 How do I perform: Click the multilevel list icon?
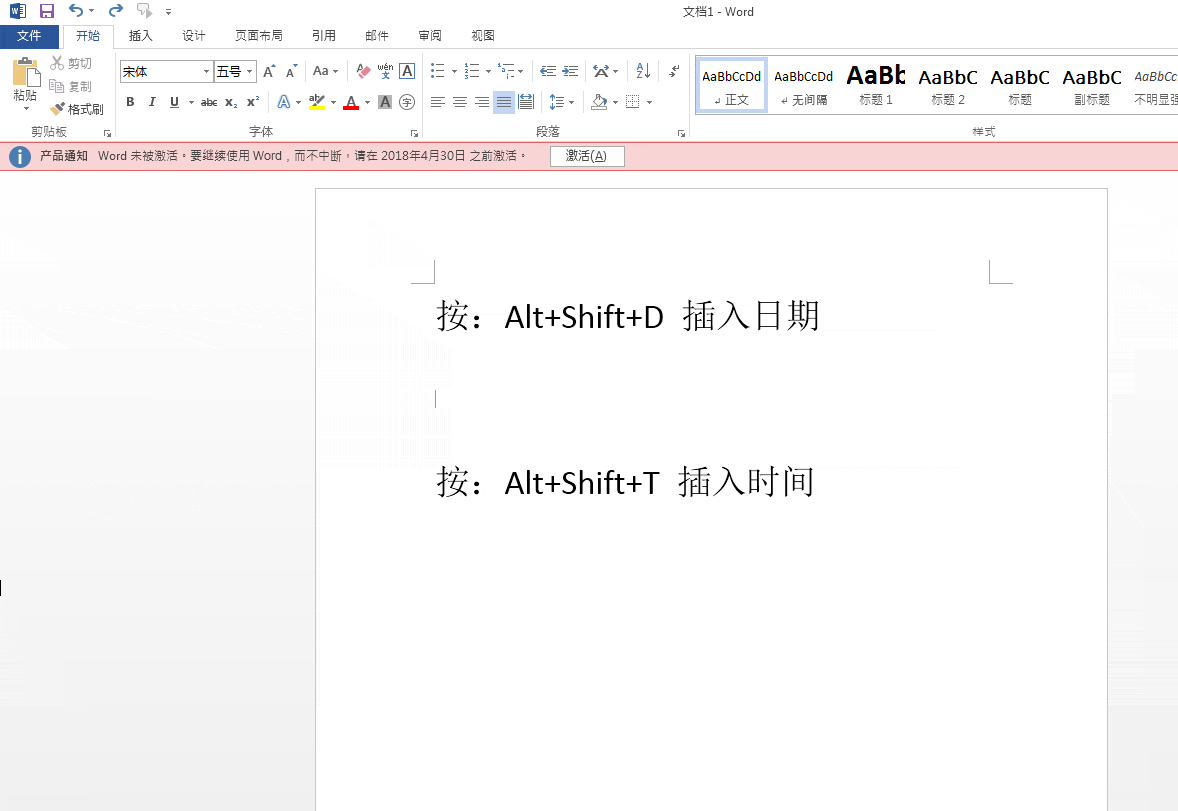(506, 71)
